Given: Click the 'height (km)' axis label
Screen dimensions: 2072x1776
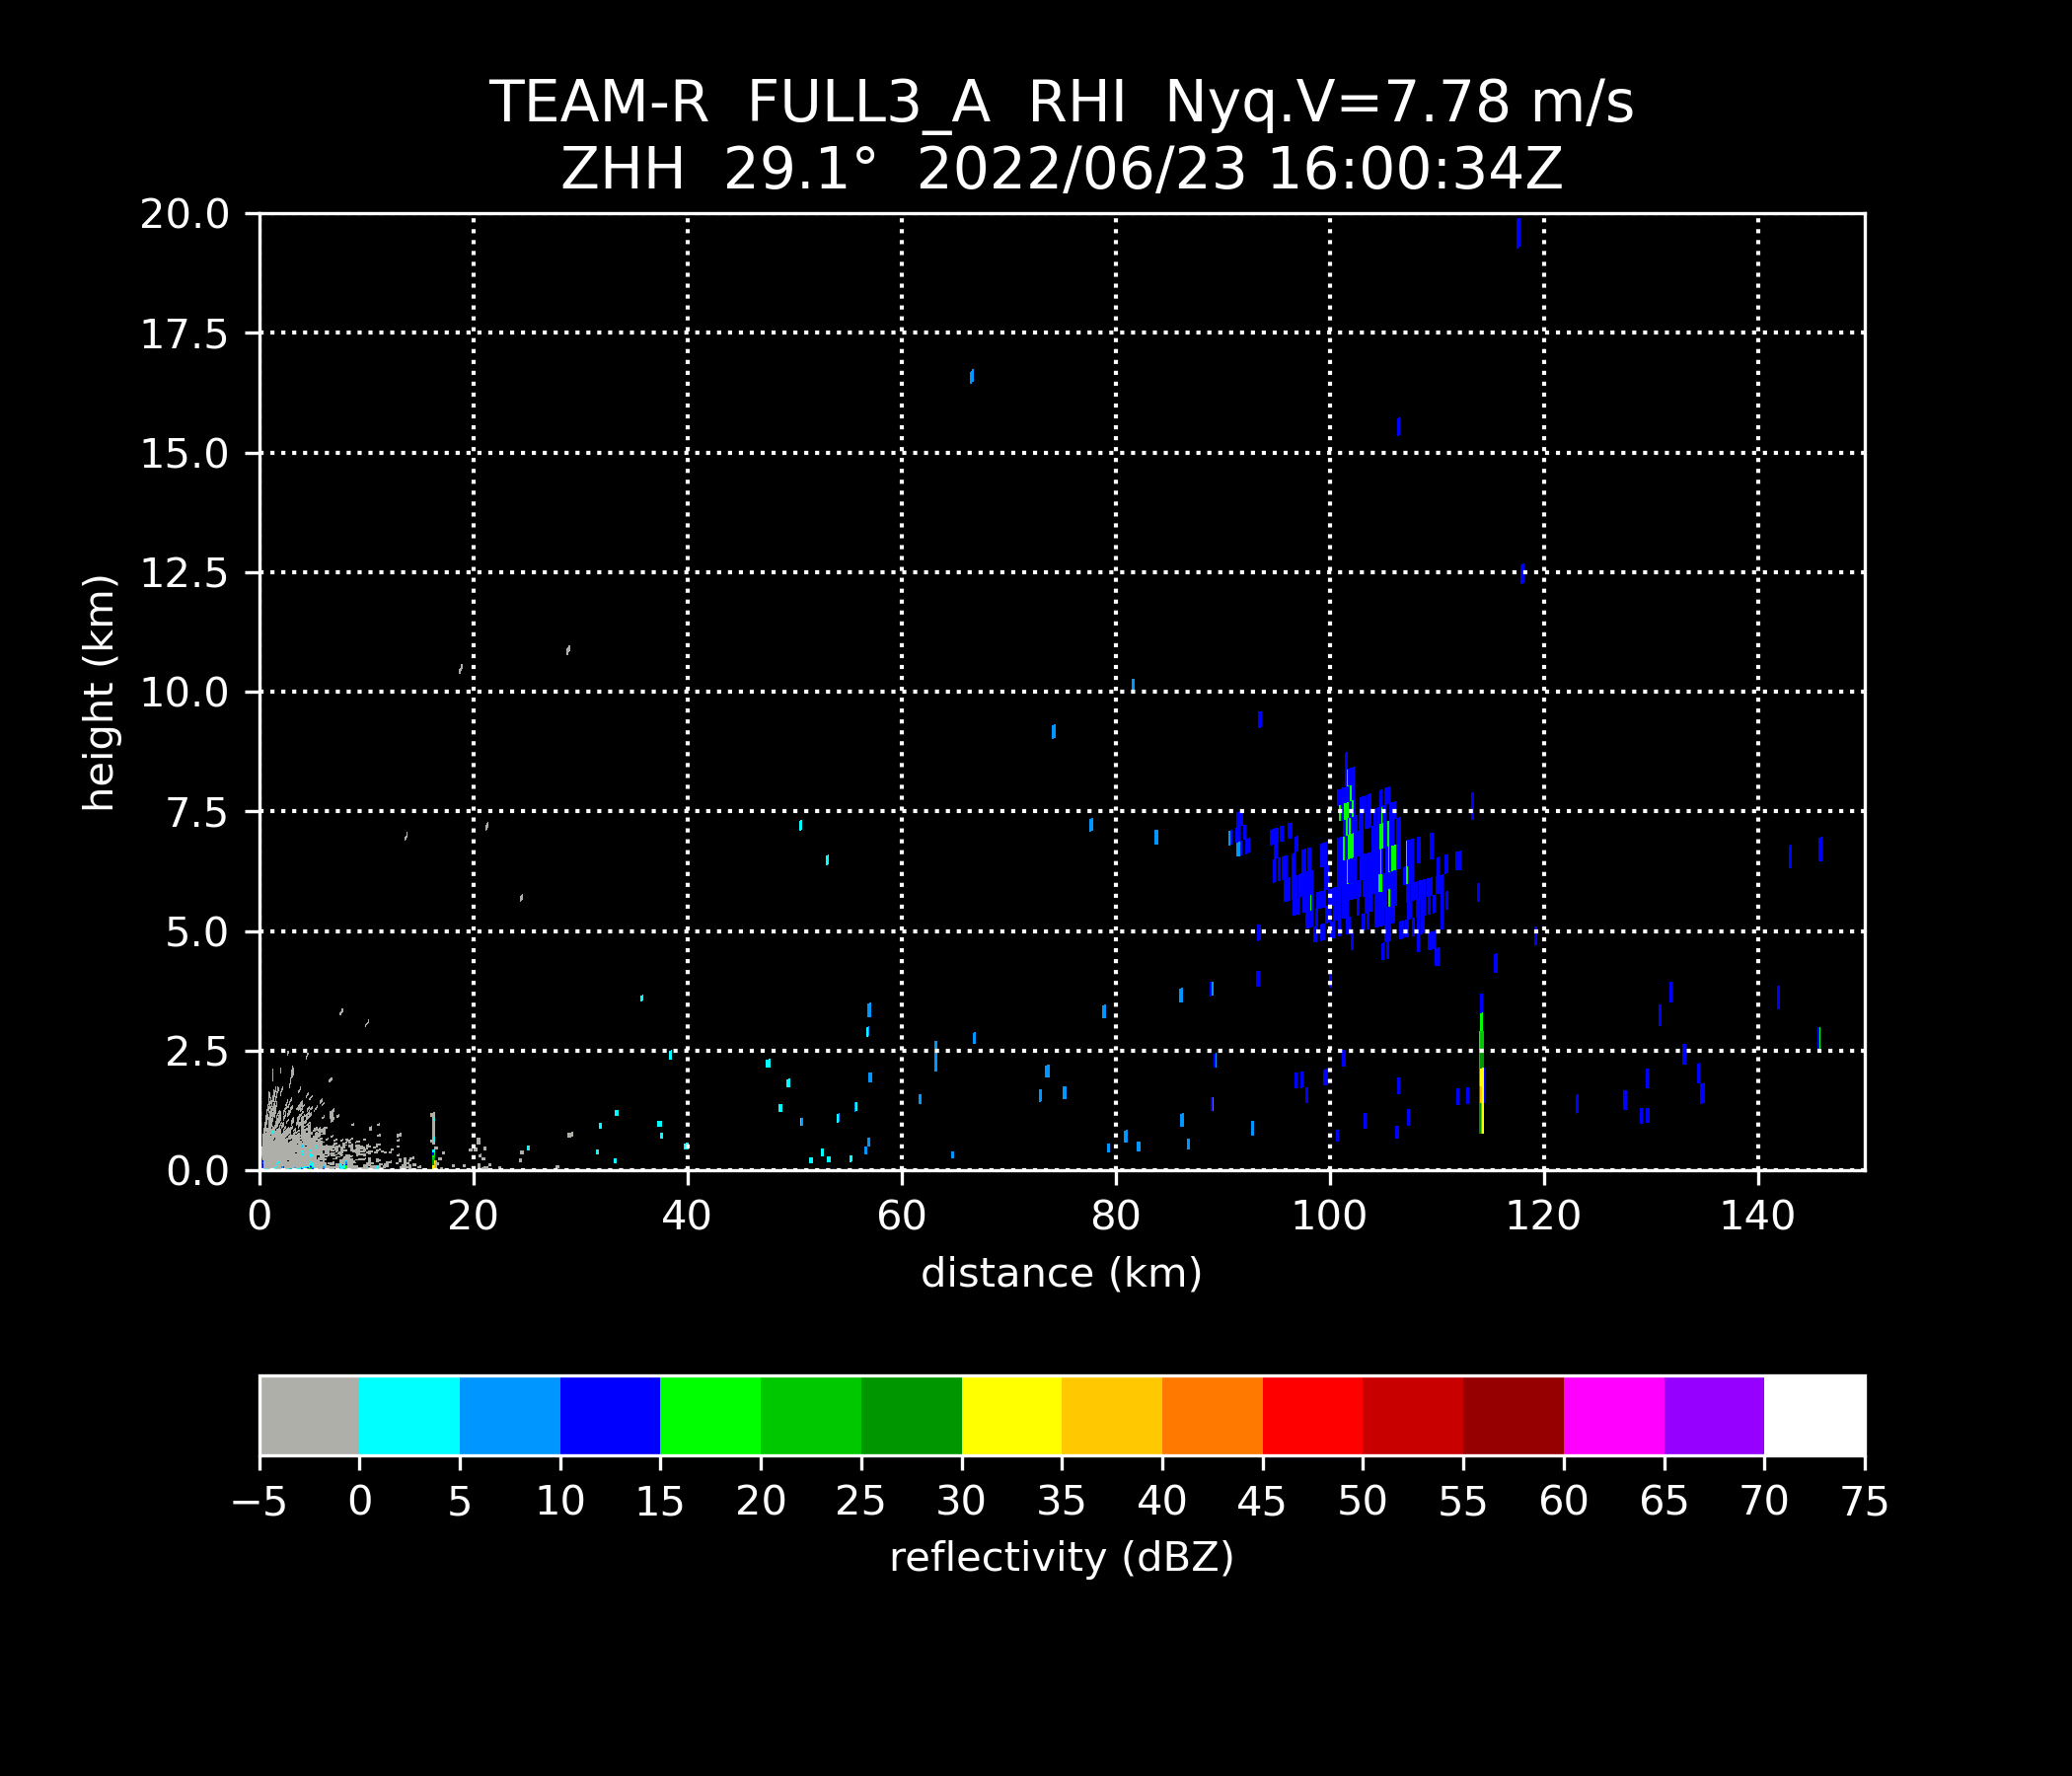Looking at the screenshot, I should [99, 693].
